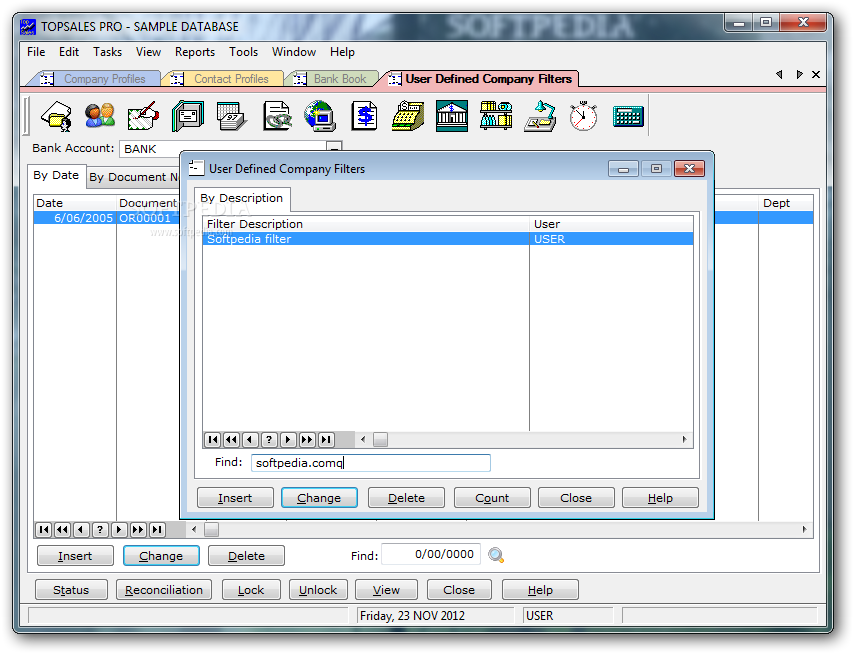Click the linked documents icon
Viewport: 854px width, 654px height.
coord(277,116)
